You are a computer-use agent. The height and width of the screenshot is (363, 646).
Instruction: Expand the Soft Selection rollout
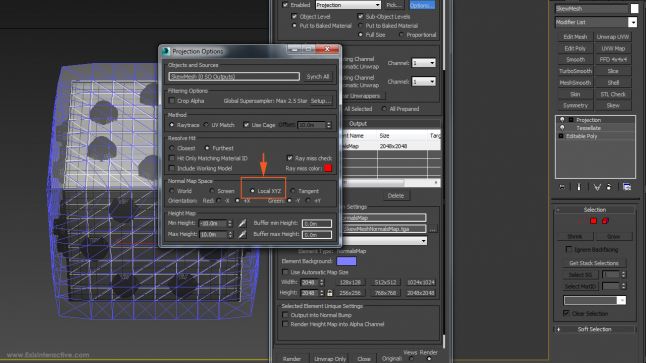(594, 329)
